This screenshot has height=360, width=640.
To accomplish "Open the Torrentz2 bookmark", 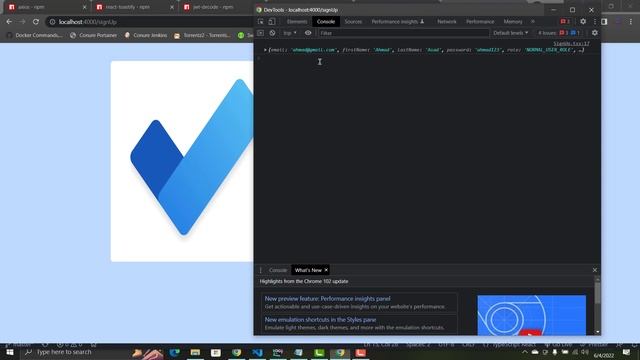I will point(202,36).
